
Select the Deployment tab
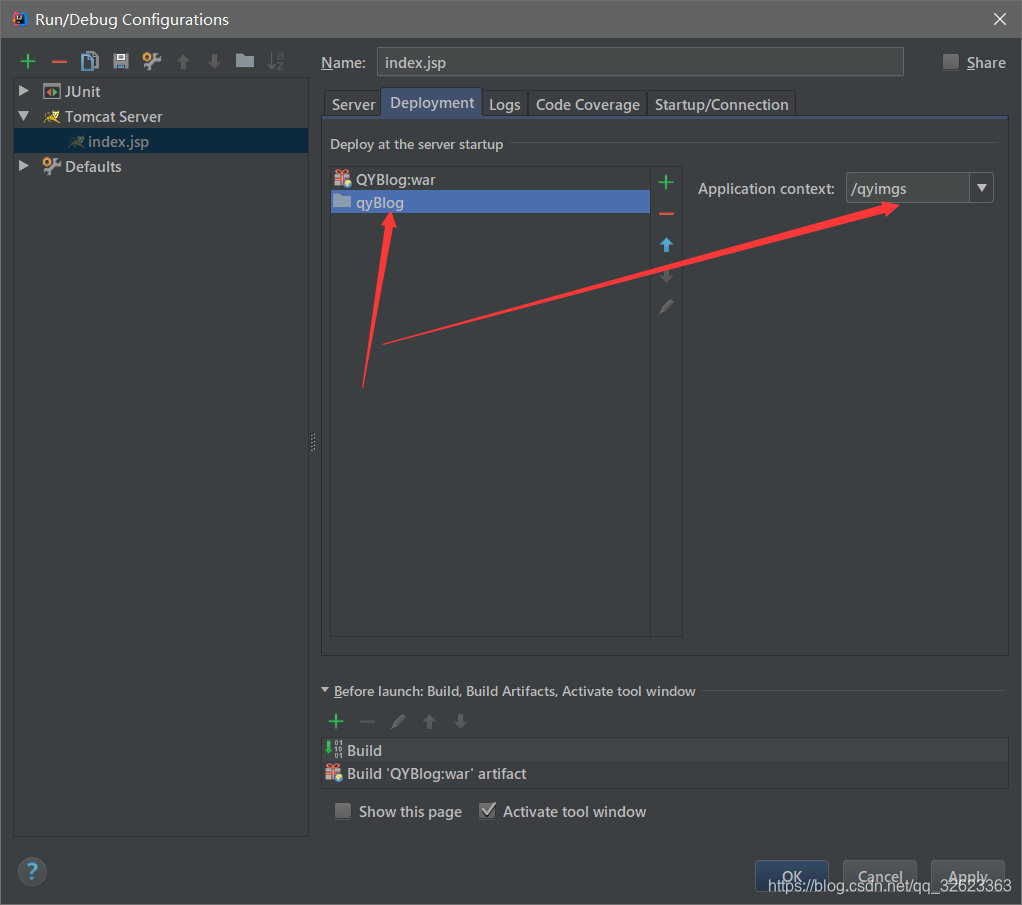pyautogui.click(x=431, y=103)
